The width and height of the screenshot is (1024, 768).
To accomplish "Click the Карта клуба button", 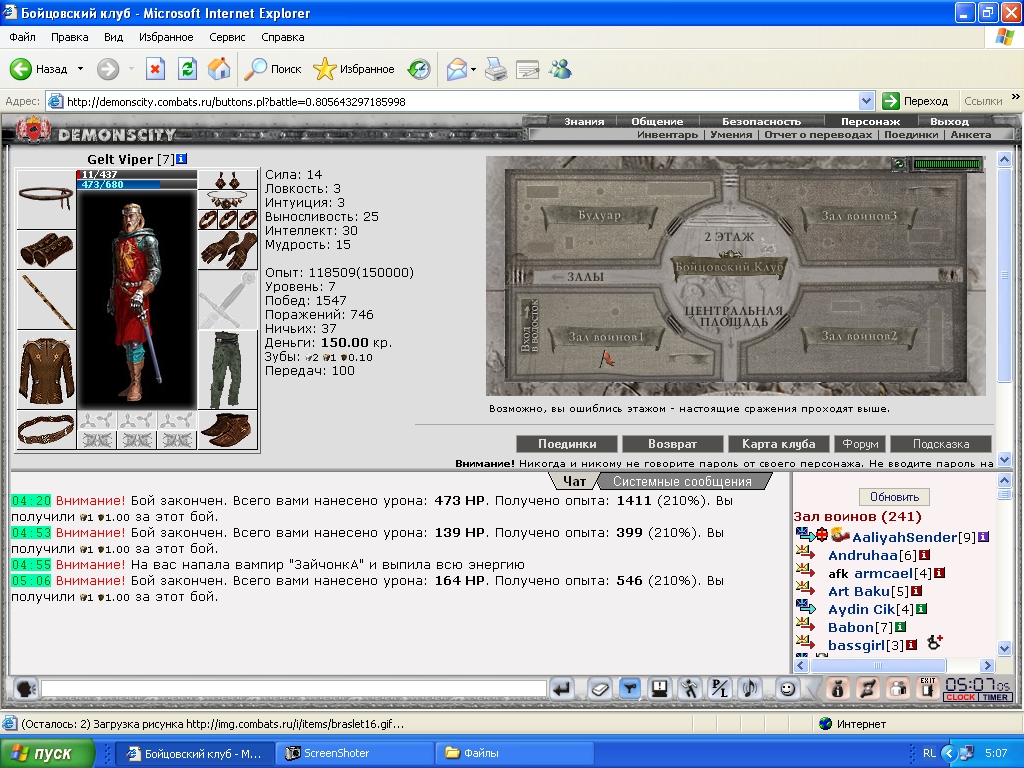I will (x=778, y=444).
